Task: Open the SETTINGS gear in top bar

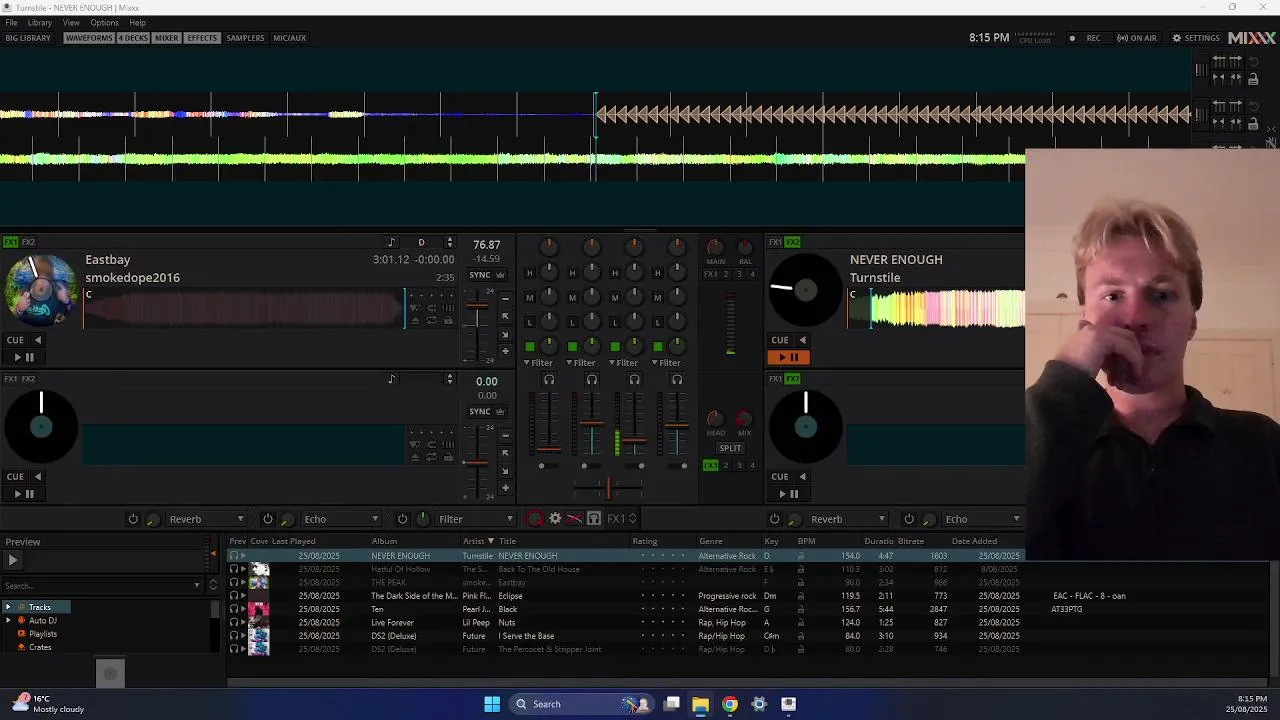Action: (1196, 38)
